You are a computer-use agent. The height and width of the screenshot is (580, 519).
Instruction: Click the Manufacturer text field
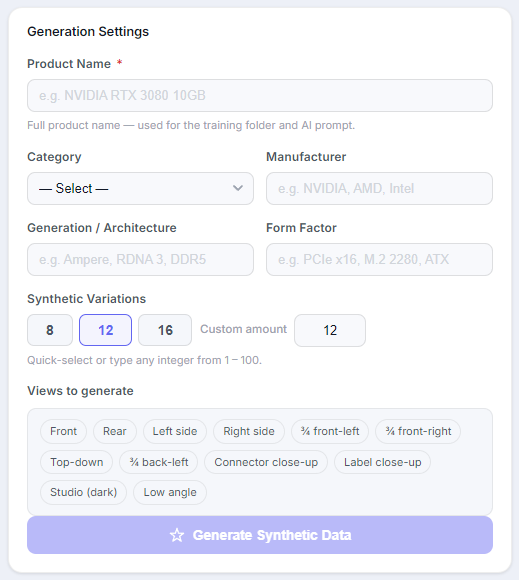point(380,188)
